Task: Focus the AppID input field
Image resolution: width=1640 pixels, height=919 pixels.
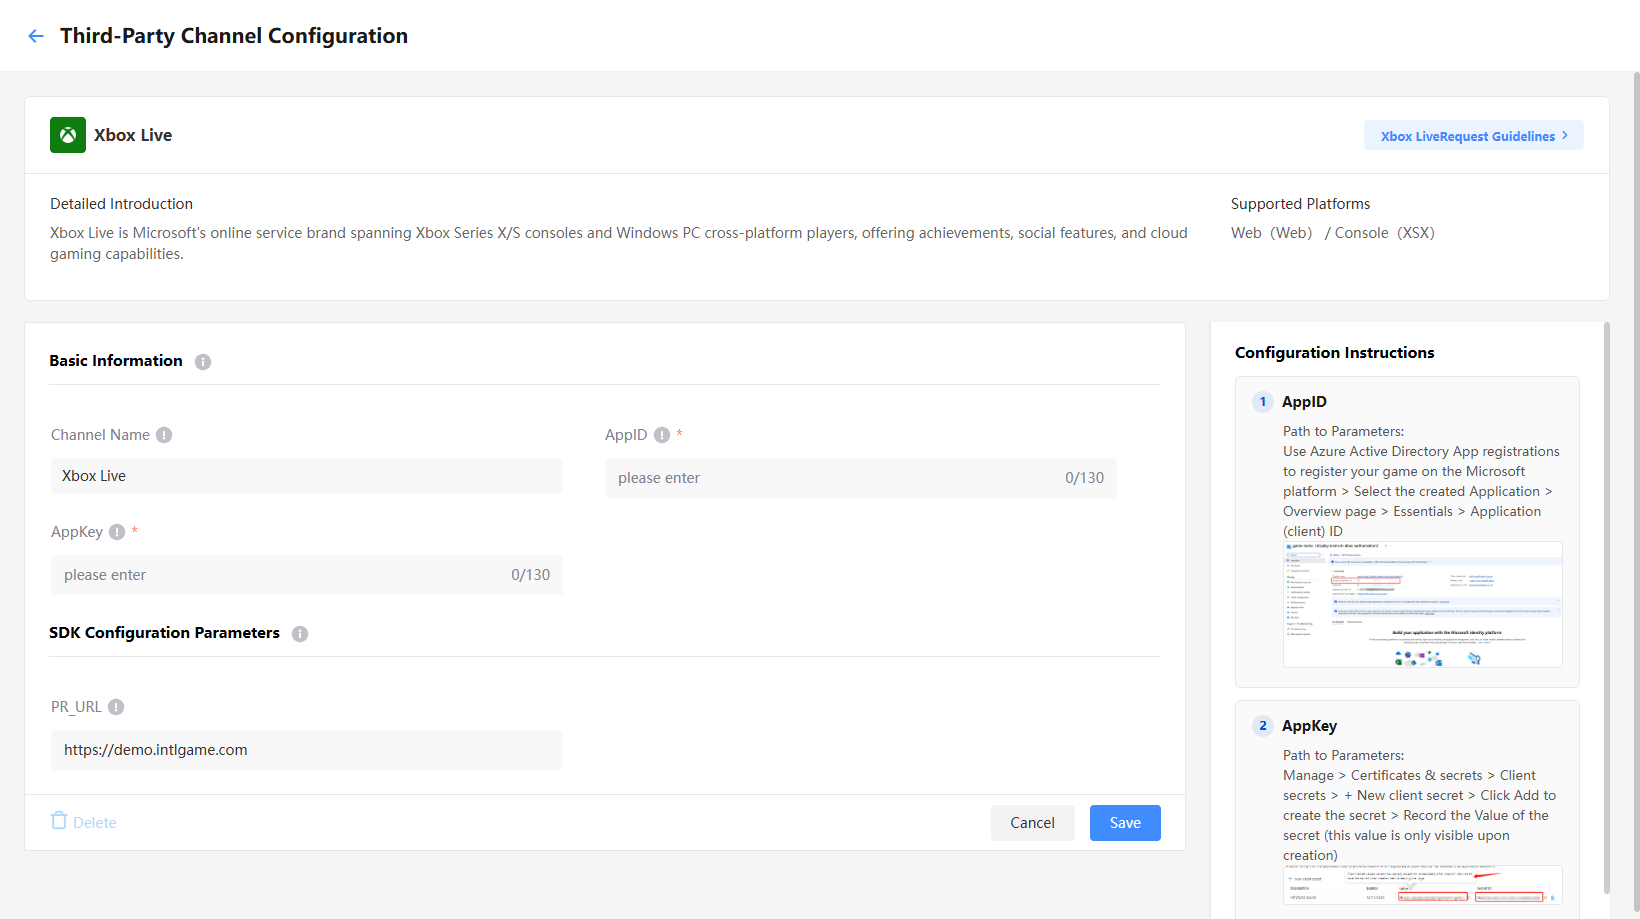Action: (861, 478)
